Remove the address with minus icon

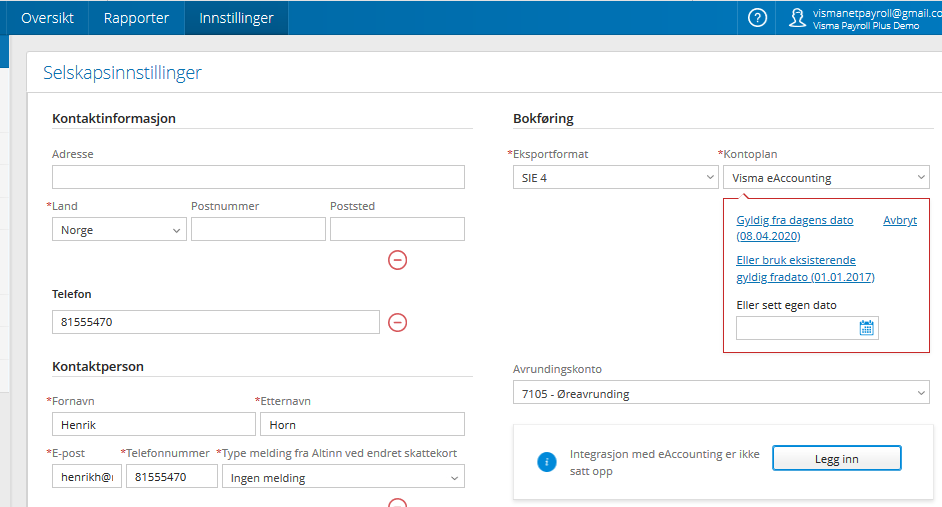point(397,260)
